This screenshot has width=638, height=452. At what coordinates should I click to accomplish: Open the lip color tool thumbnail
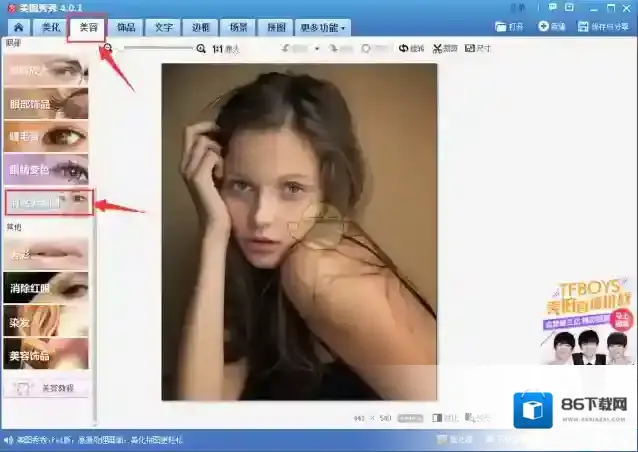coord(46,254)
